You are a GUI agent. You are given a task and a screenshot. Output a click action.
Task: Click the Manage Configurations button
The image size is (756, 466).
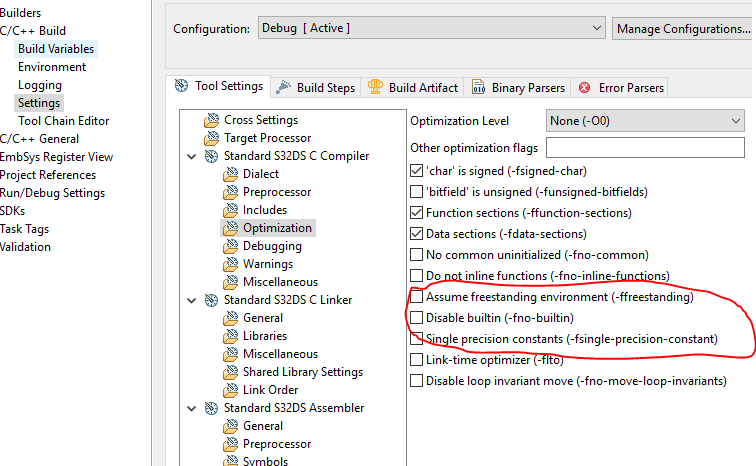pos(683,28)
